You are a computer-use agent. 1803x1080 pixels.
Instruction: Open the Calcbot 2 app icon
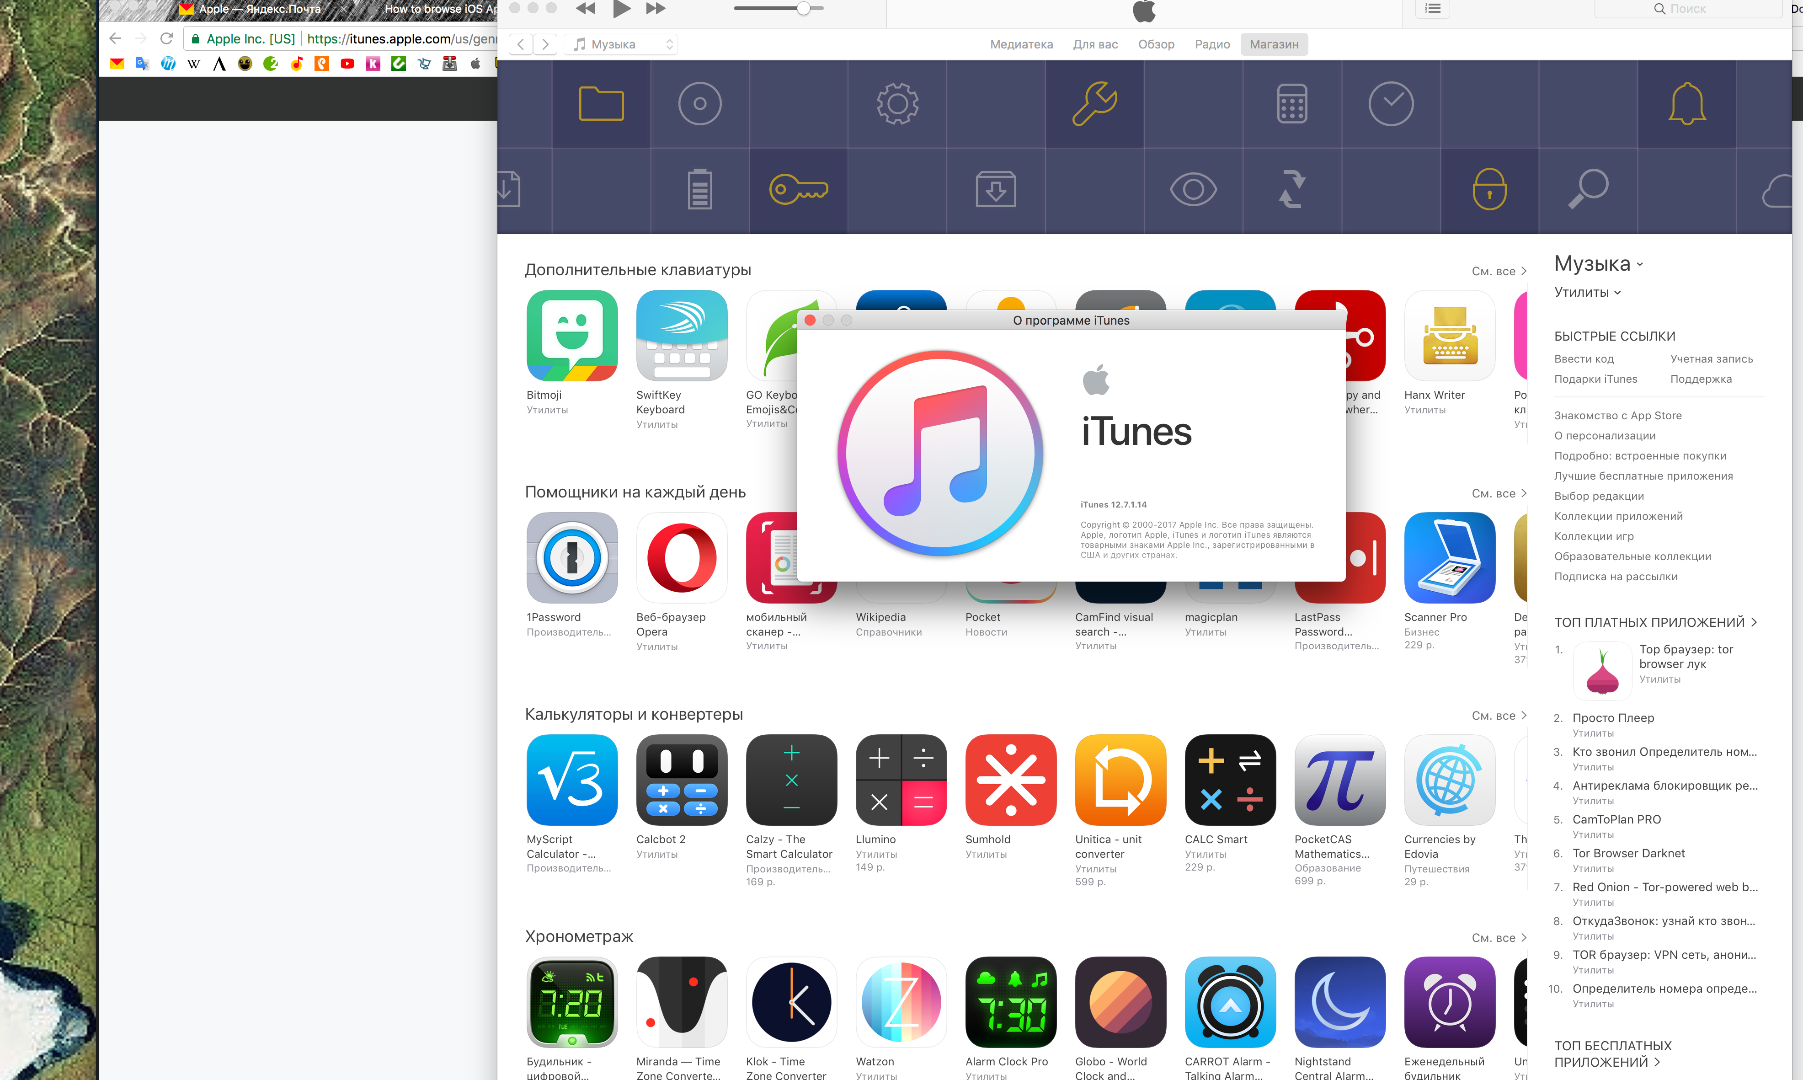(682, 780)
